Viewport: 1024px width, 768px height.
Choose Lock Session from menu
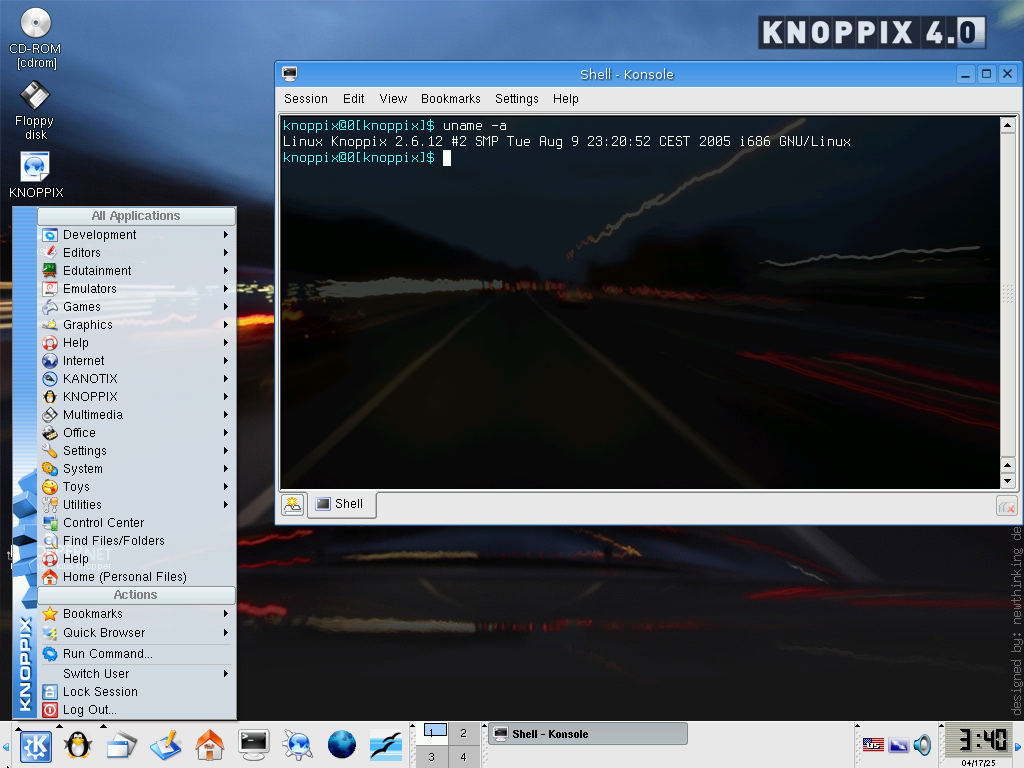tap(137, 692)
